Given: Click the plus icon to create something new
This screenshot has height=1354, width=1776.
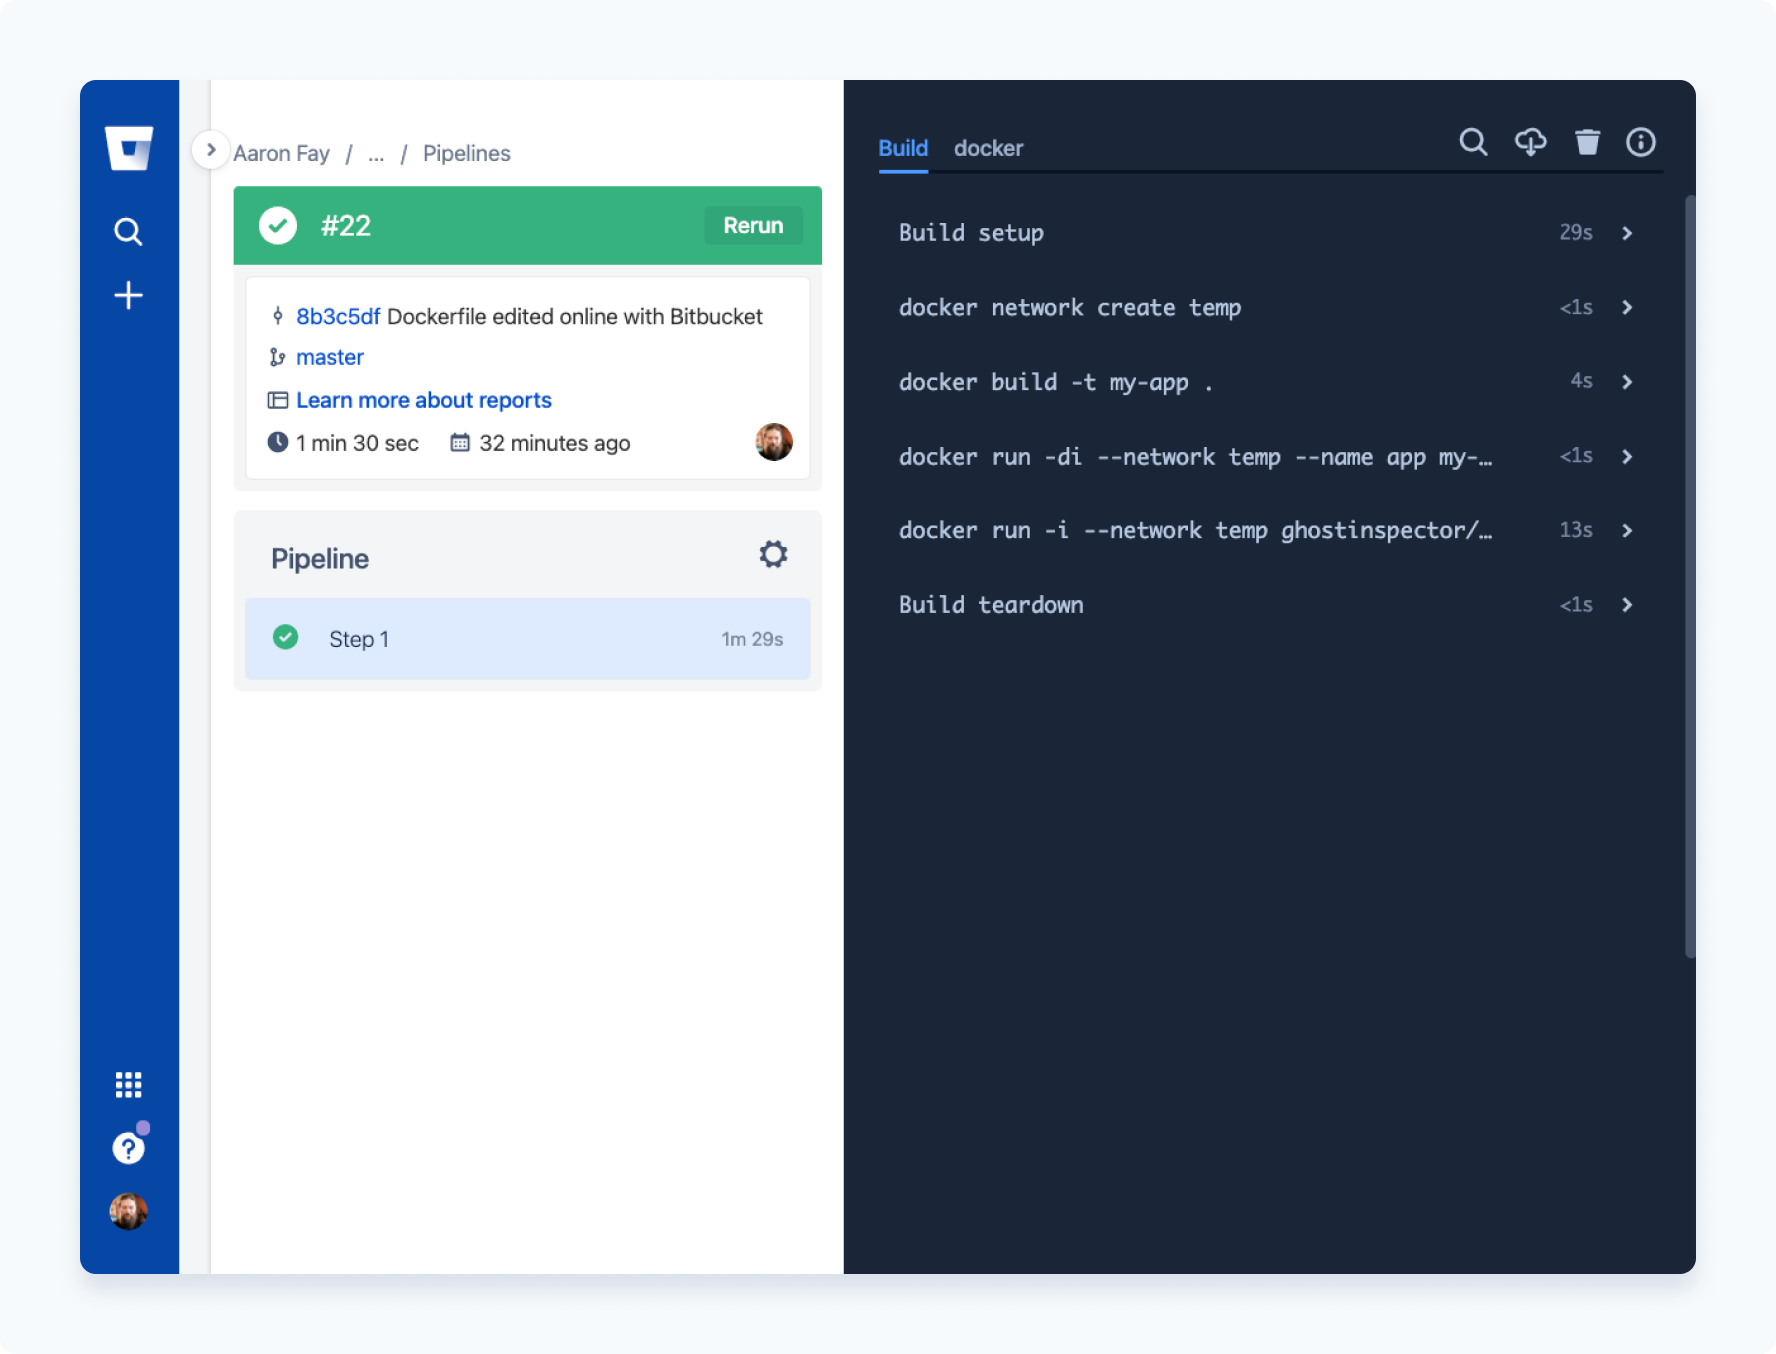Looking at the screenshot, I should [128, 295].
